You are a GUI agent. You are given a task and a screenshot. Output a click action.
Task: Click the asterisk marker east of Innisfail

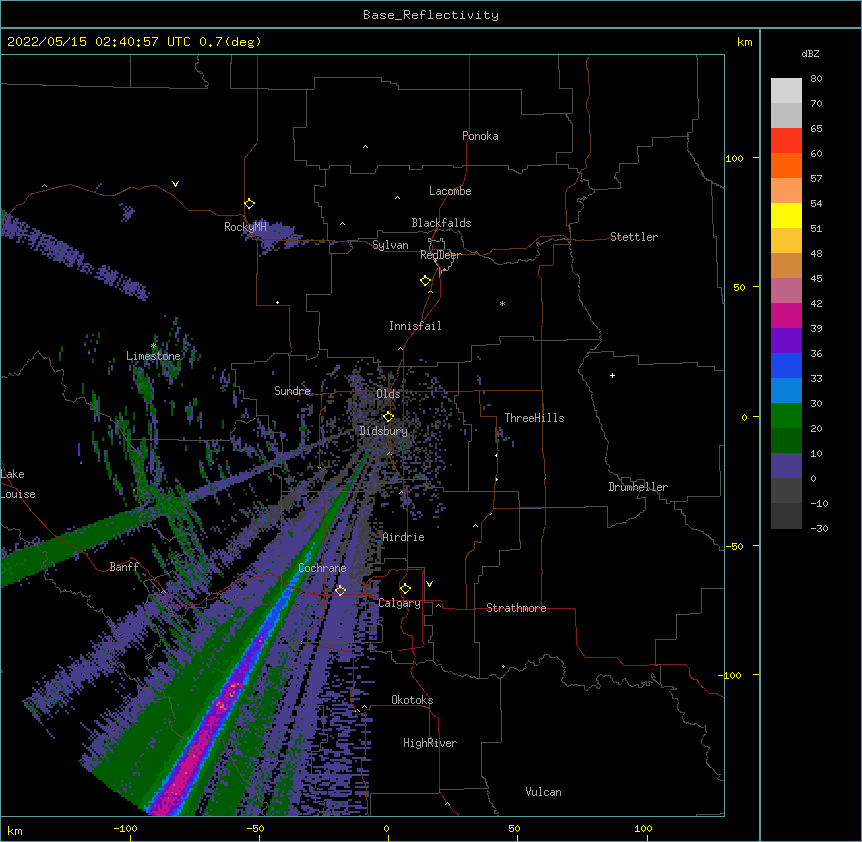click(x=502, y=303)
